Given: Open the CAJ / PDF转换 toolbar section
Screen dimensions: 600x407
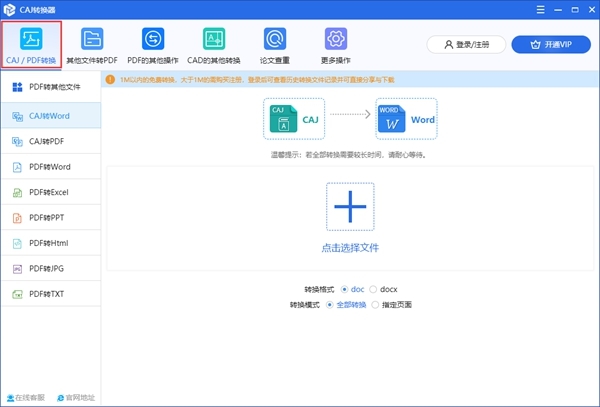Looking at the screenshot, I should [32, 43].
